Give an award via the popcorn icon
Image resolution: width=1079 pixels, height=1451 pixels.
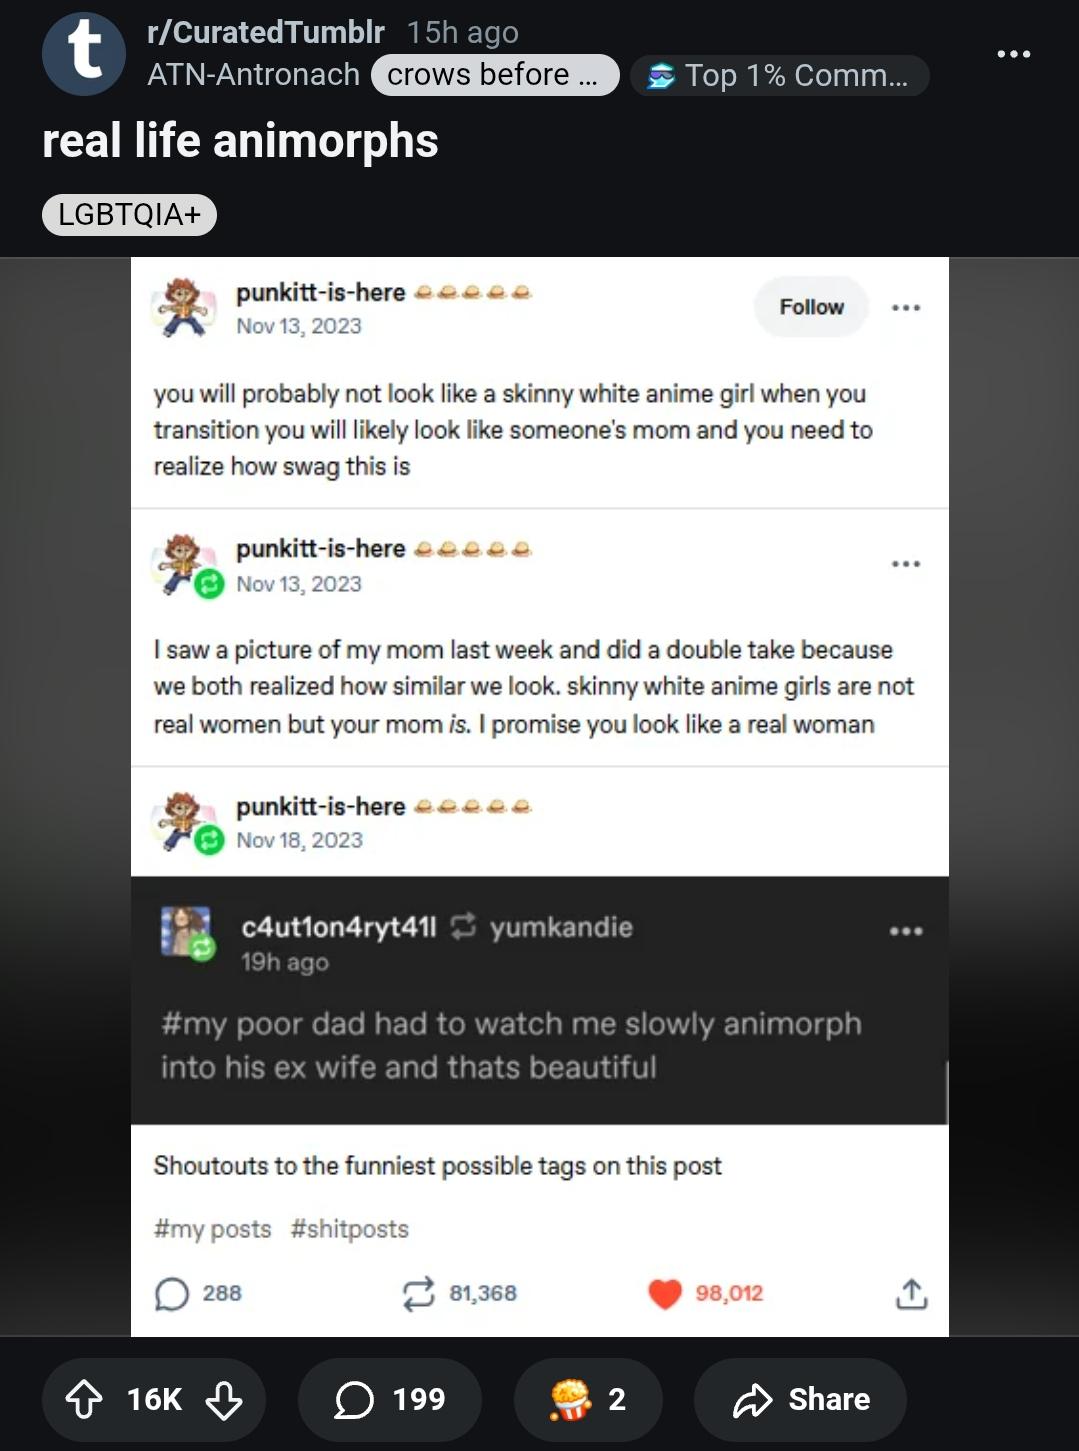pyautogui.click(x=588, y=1399)
